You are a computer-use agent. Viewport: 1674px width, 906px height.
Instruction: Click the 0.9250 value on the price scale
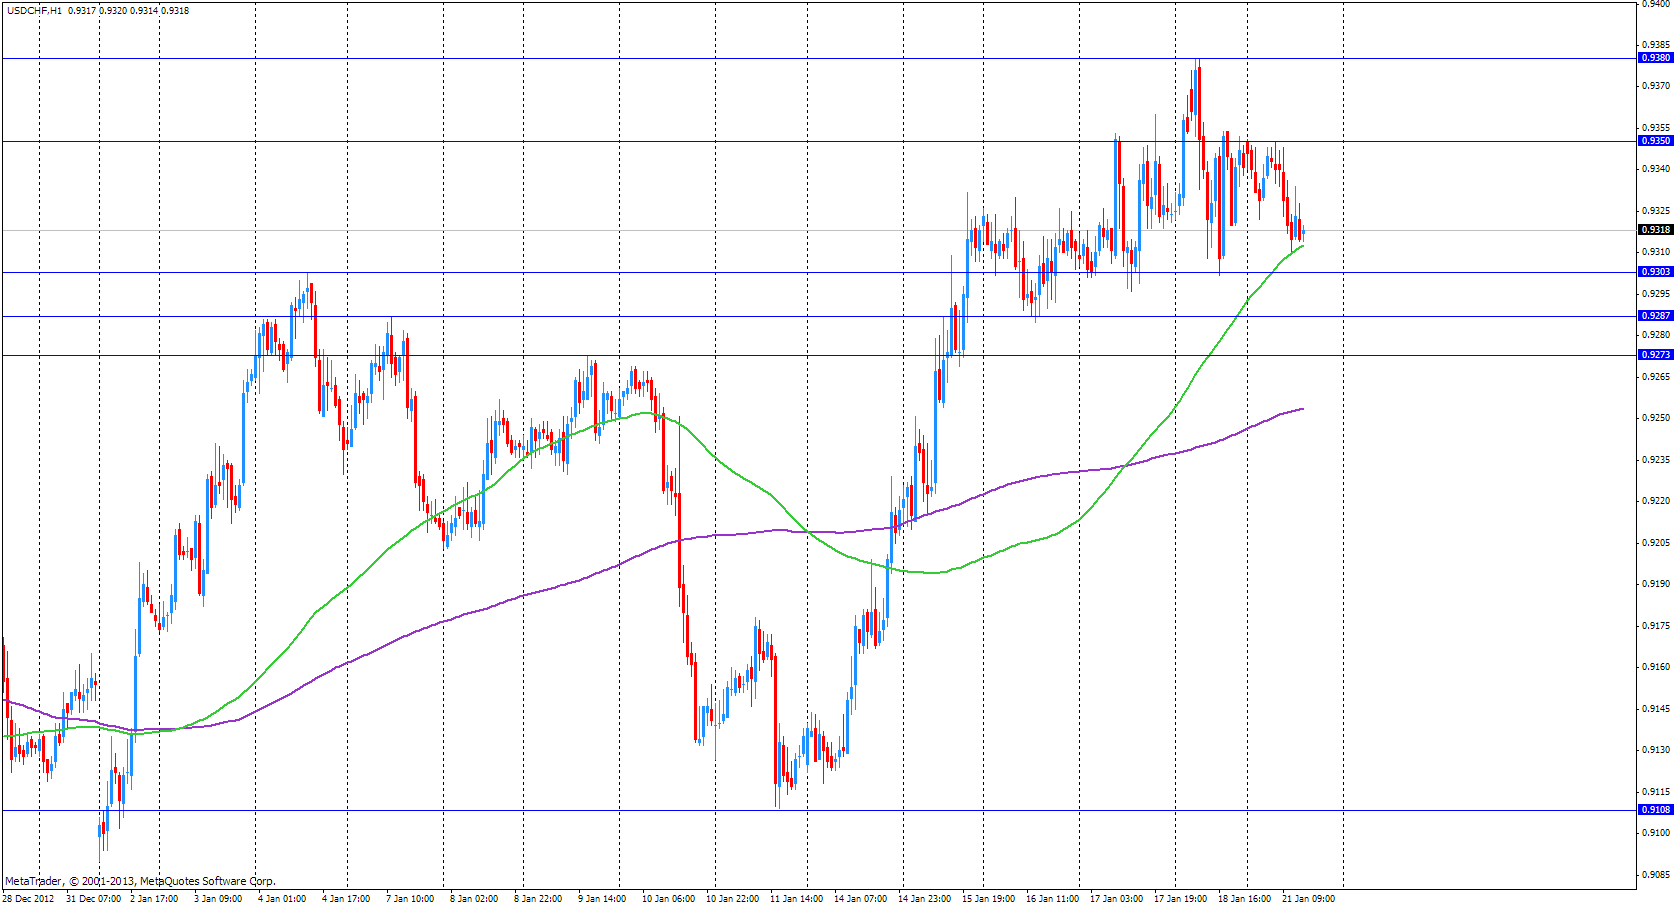click(x=1656, y=418)
